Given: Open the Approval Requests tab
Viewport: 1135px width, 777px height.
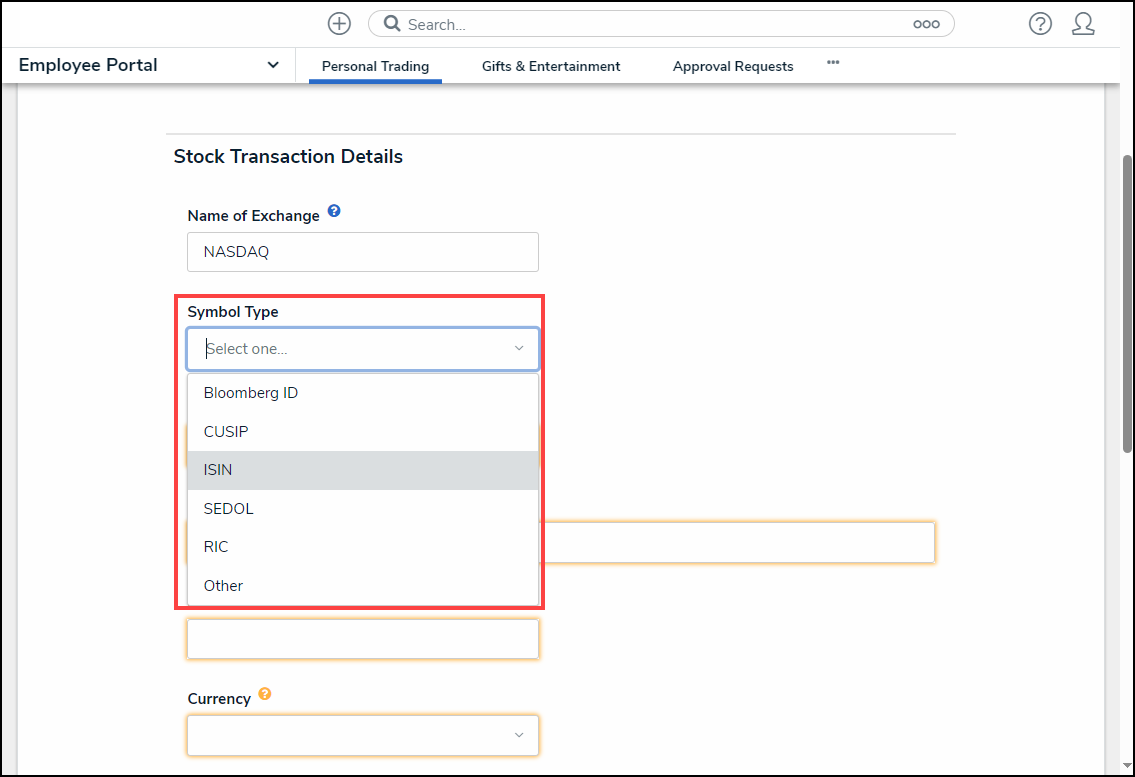Looking at the screenshot, I should click(x=733, y=66).
